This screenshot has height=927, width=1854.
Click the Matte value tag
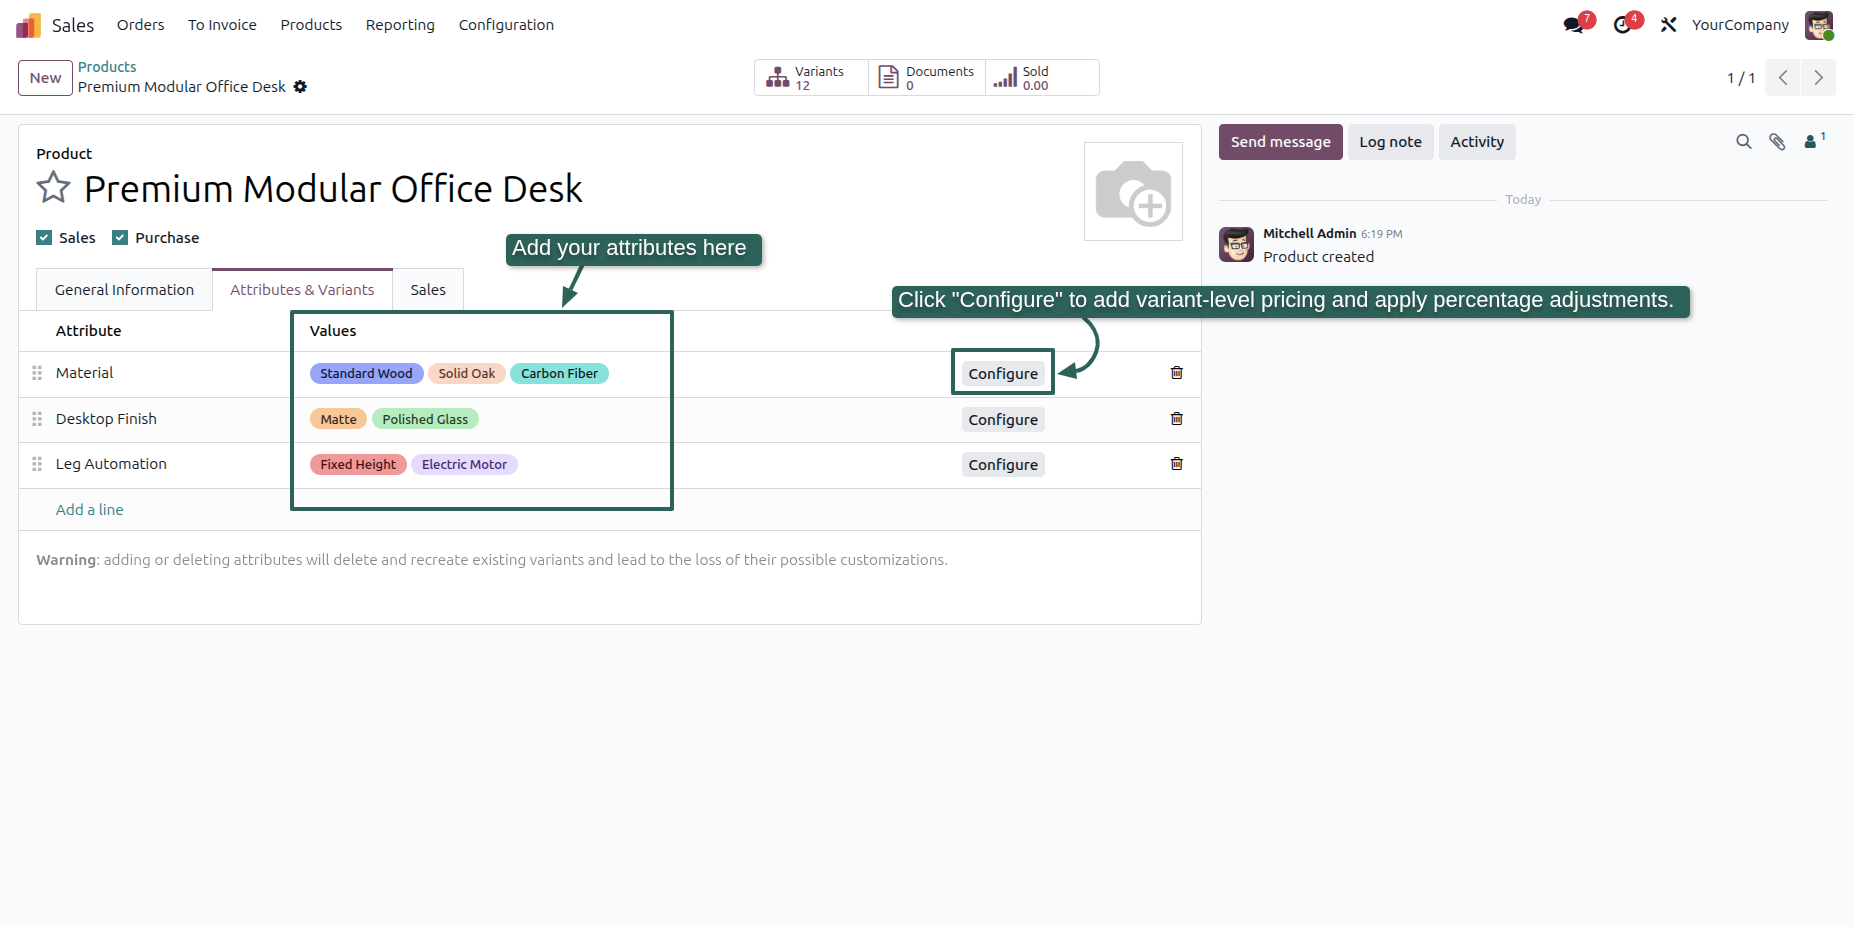pyautogui.click(x=338, y=419)
